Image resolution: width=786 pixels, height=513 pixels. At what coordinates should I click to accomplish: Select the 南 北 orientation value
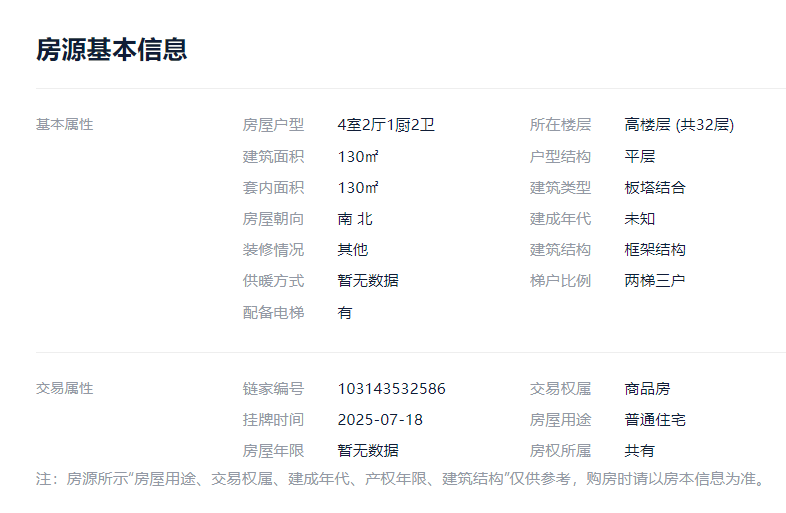(355, 219)
